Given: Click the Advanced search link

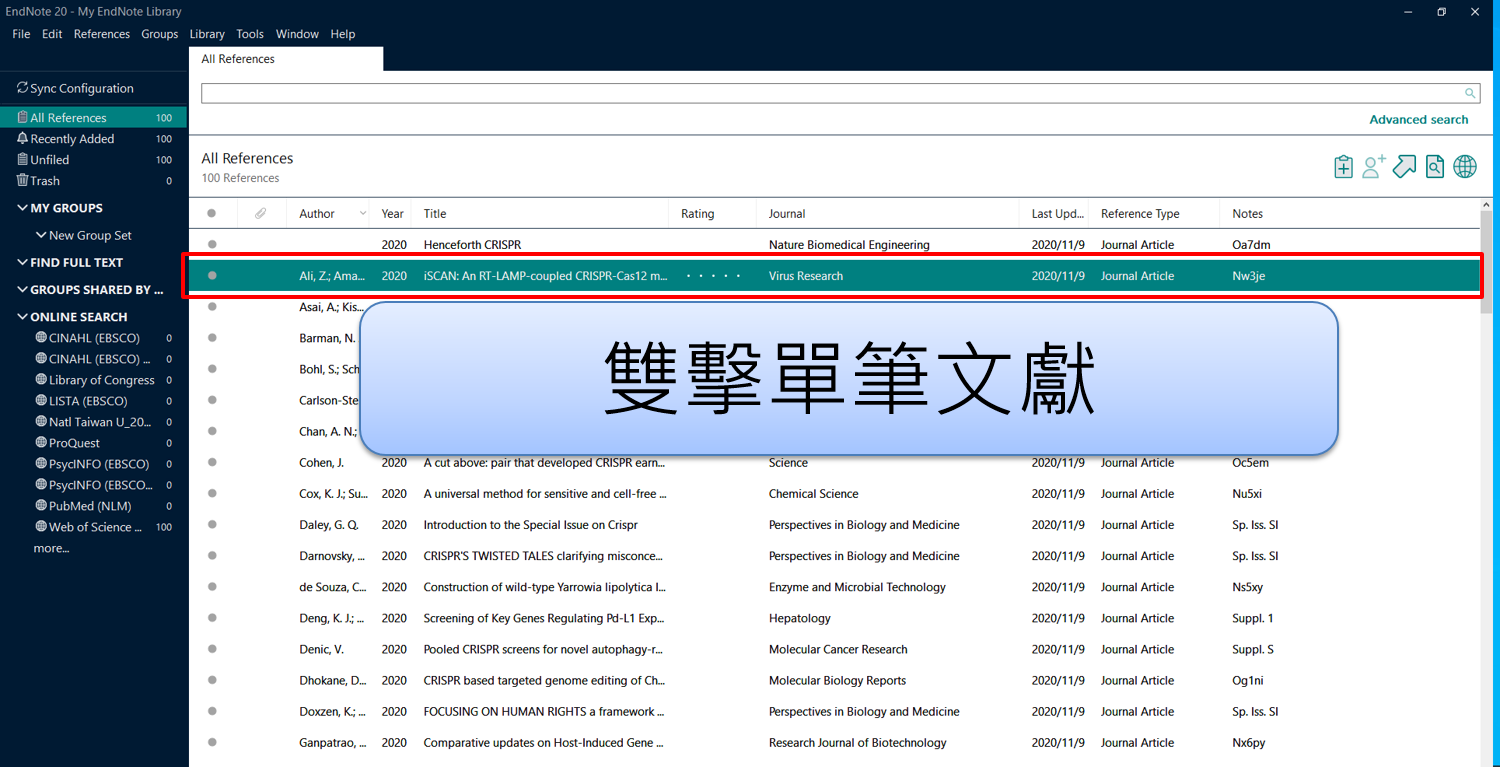Looking at the screenshot, I should click(1419, 119).
